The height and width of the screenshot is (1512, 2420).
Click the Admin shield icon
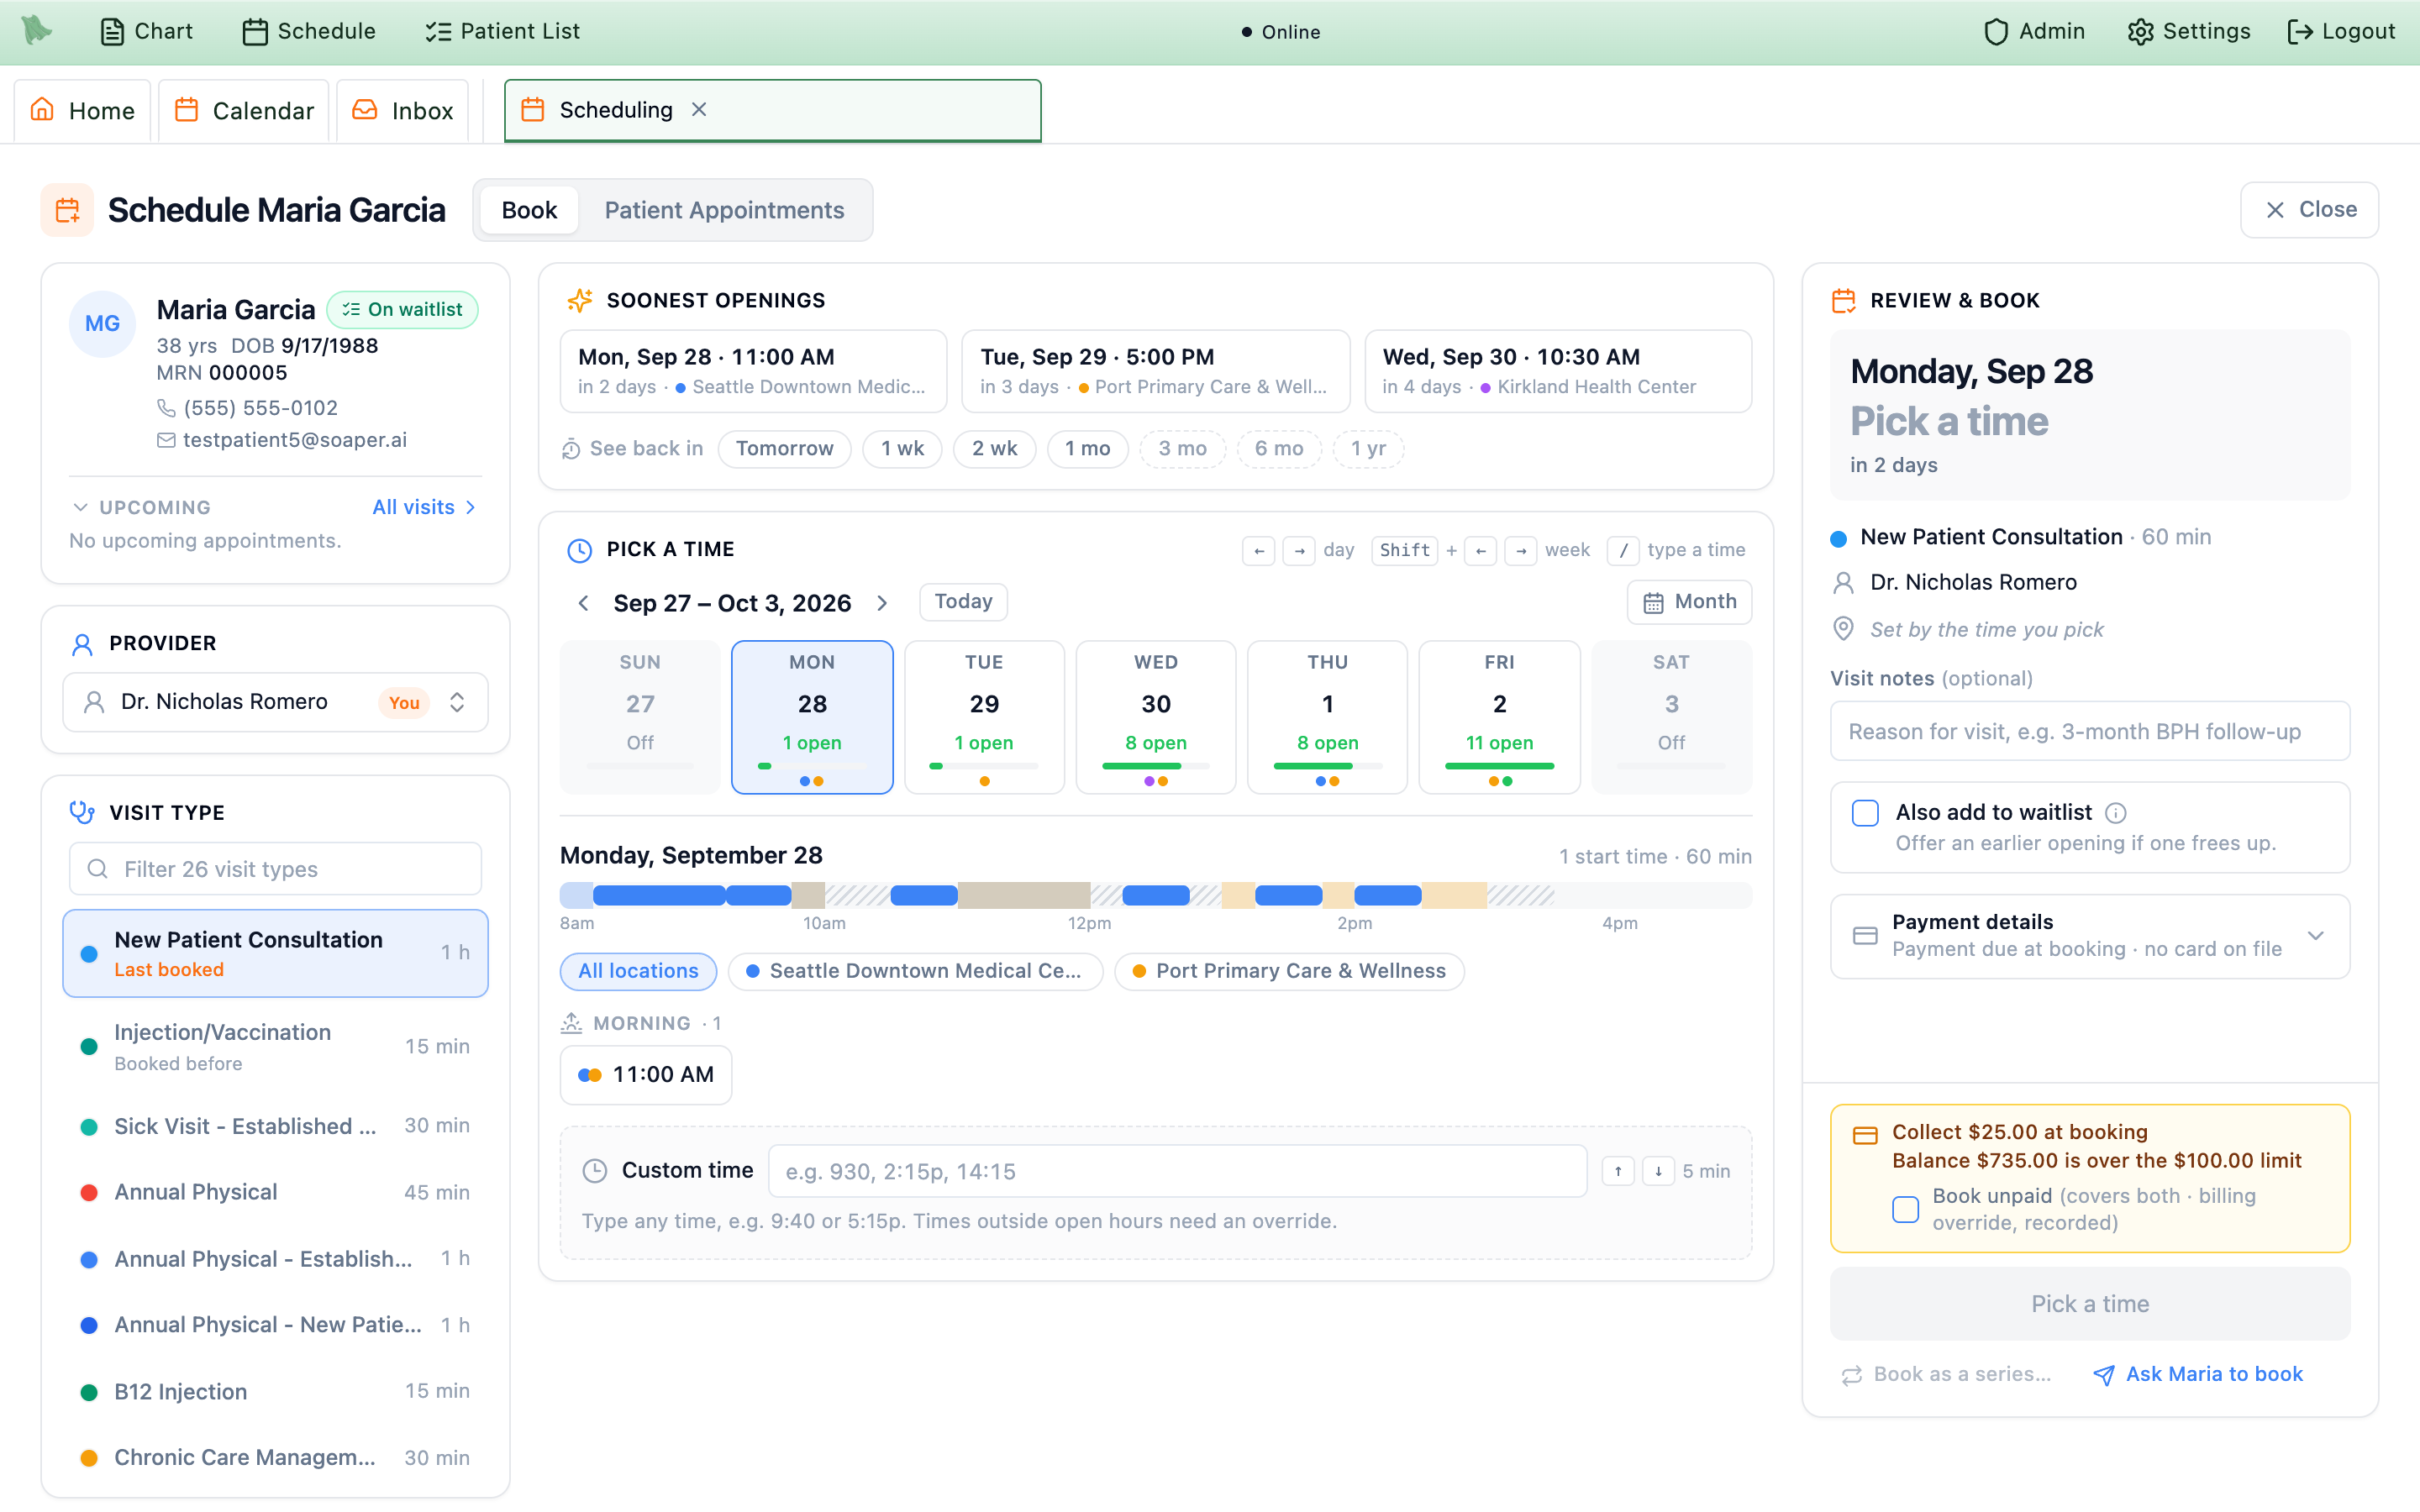[x=1996, y=32]
